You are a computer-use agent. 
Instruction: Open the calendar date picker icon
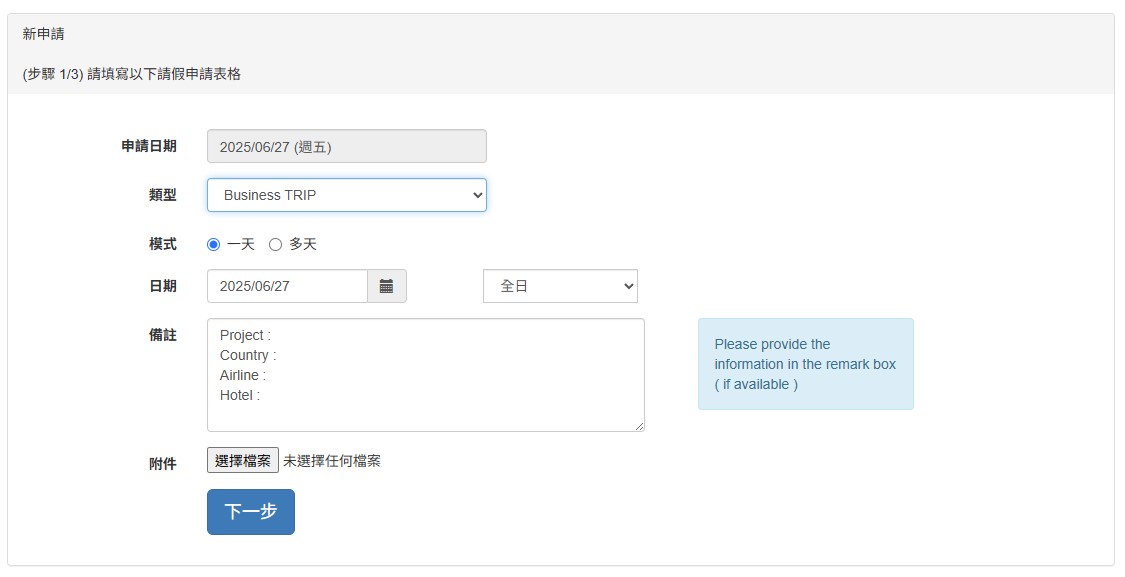387,286
